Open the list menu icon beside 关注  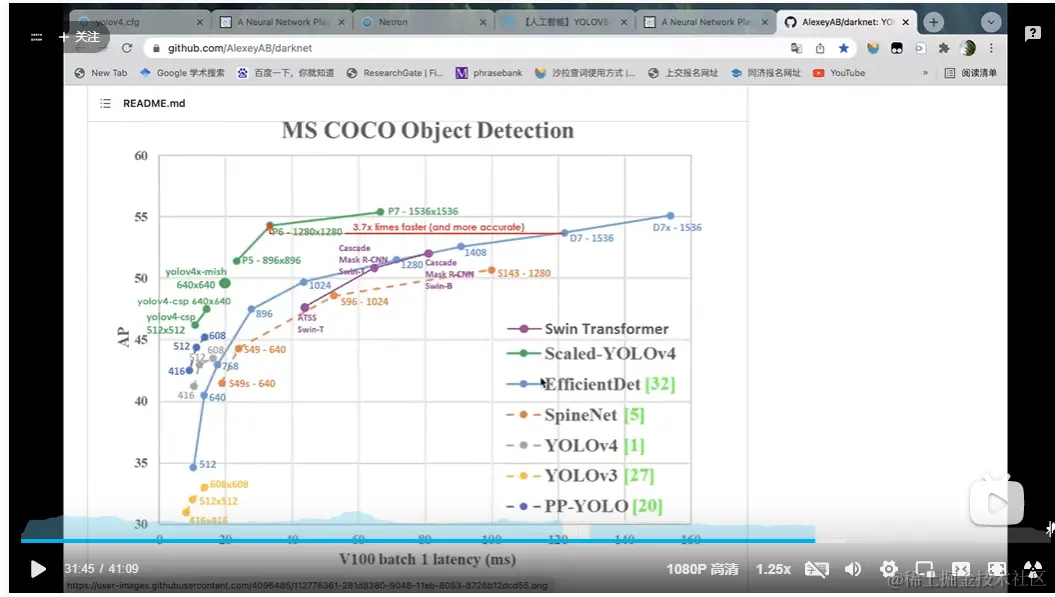(36, 37)
